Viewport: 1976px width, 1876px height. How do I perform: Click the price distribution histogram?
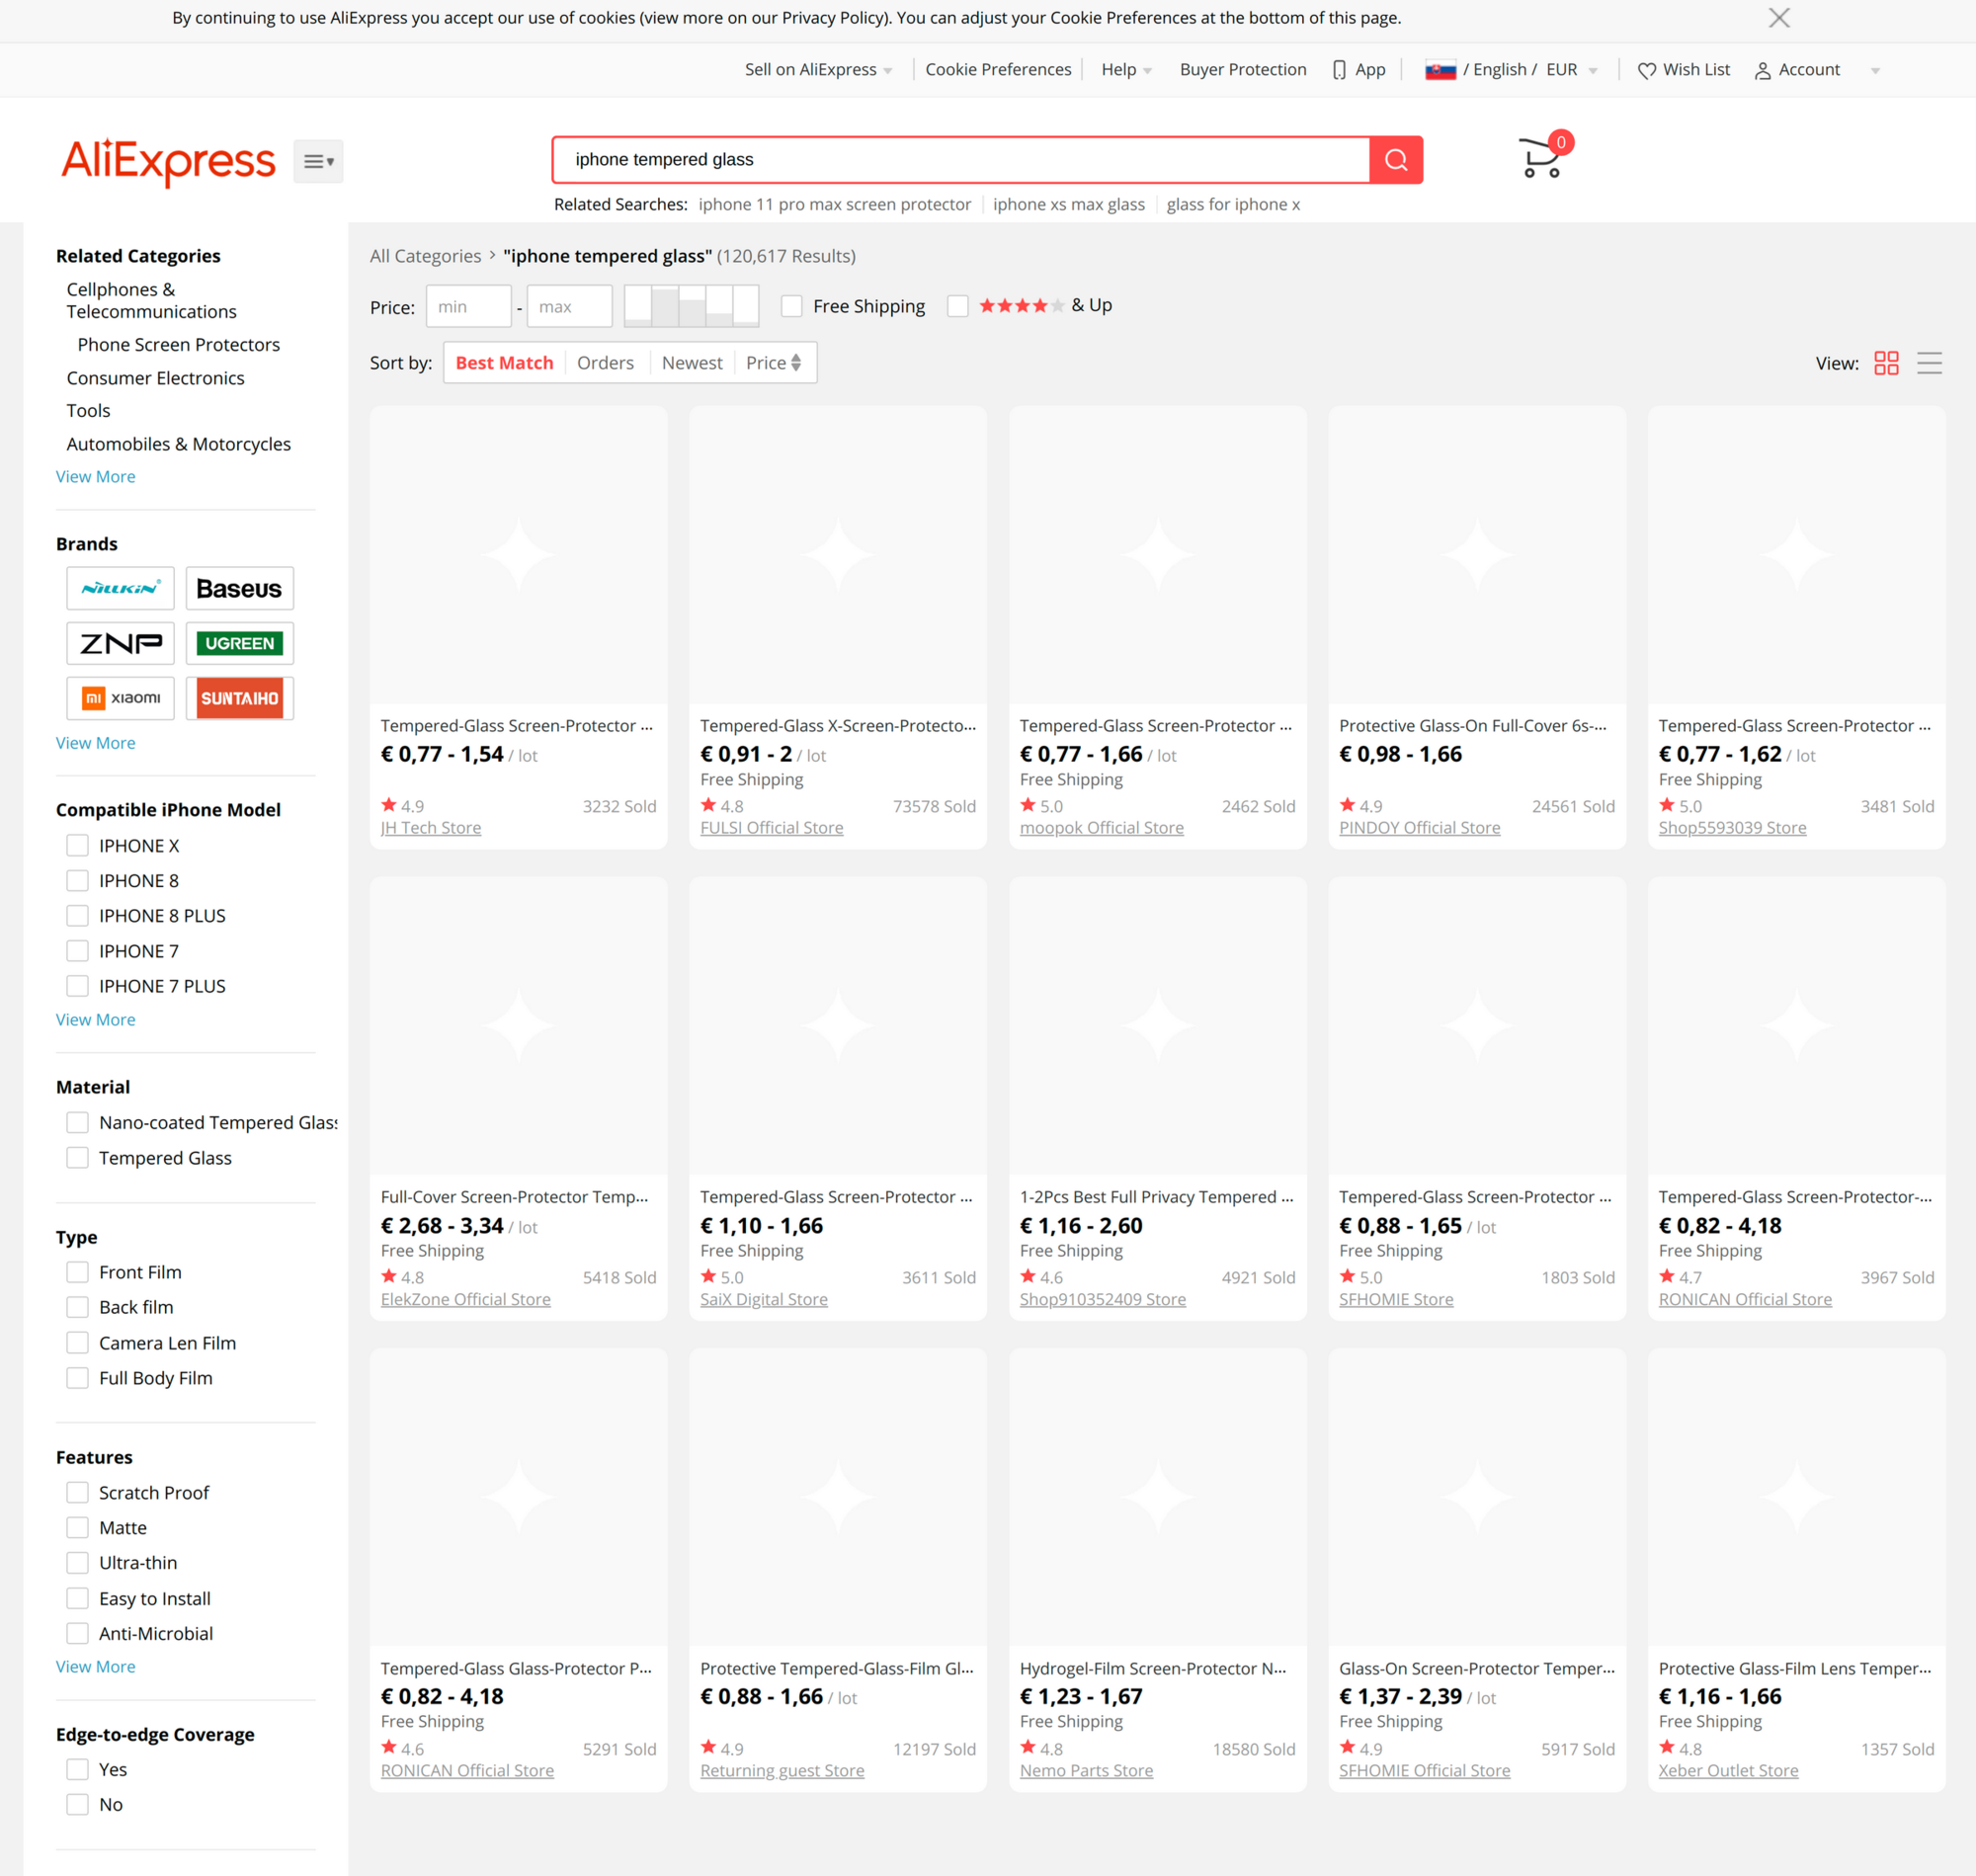point(691,306)
